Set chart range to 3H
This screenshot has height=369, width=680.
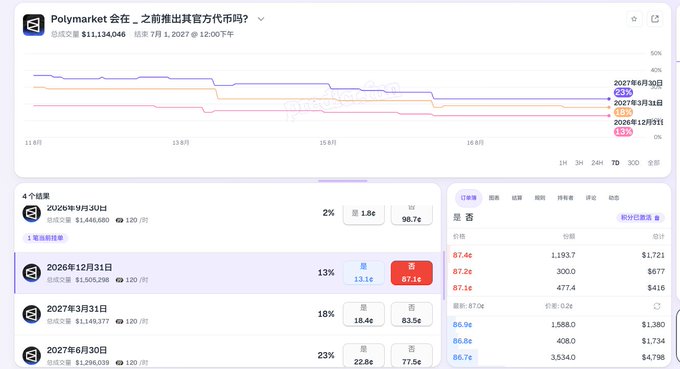click(579, 163)
